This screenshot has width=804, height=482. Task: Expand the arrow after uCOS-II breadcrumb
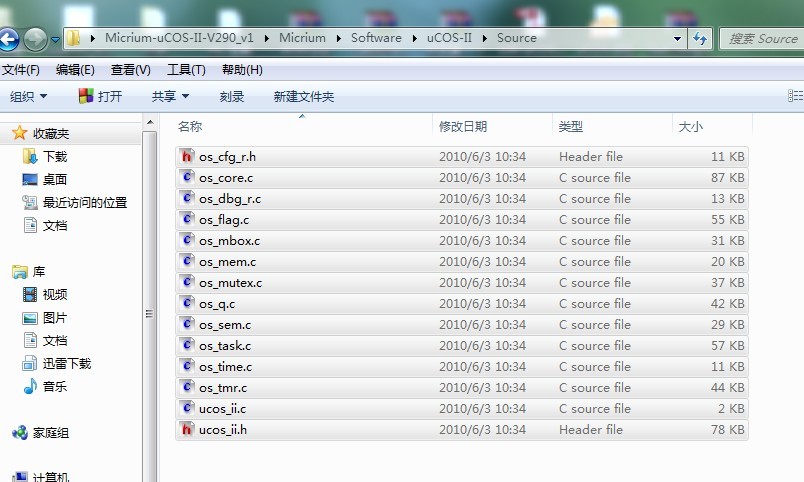point(485,38)
